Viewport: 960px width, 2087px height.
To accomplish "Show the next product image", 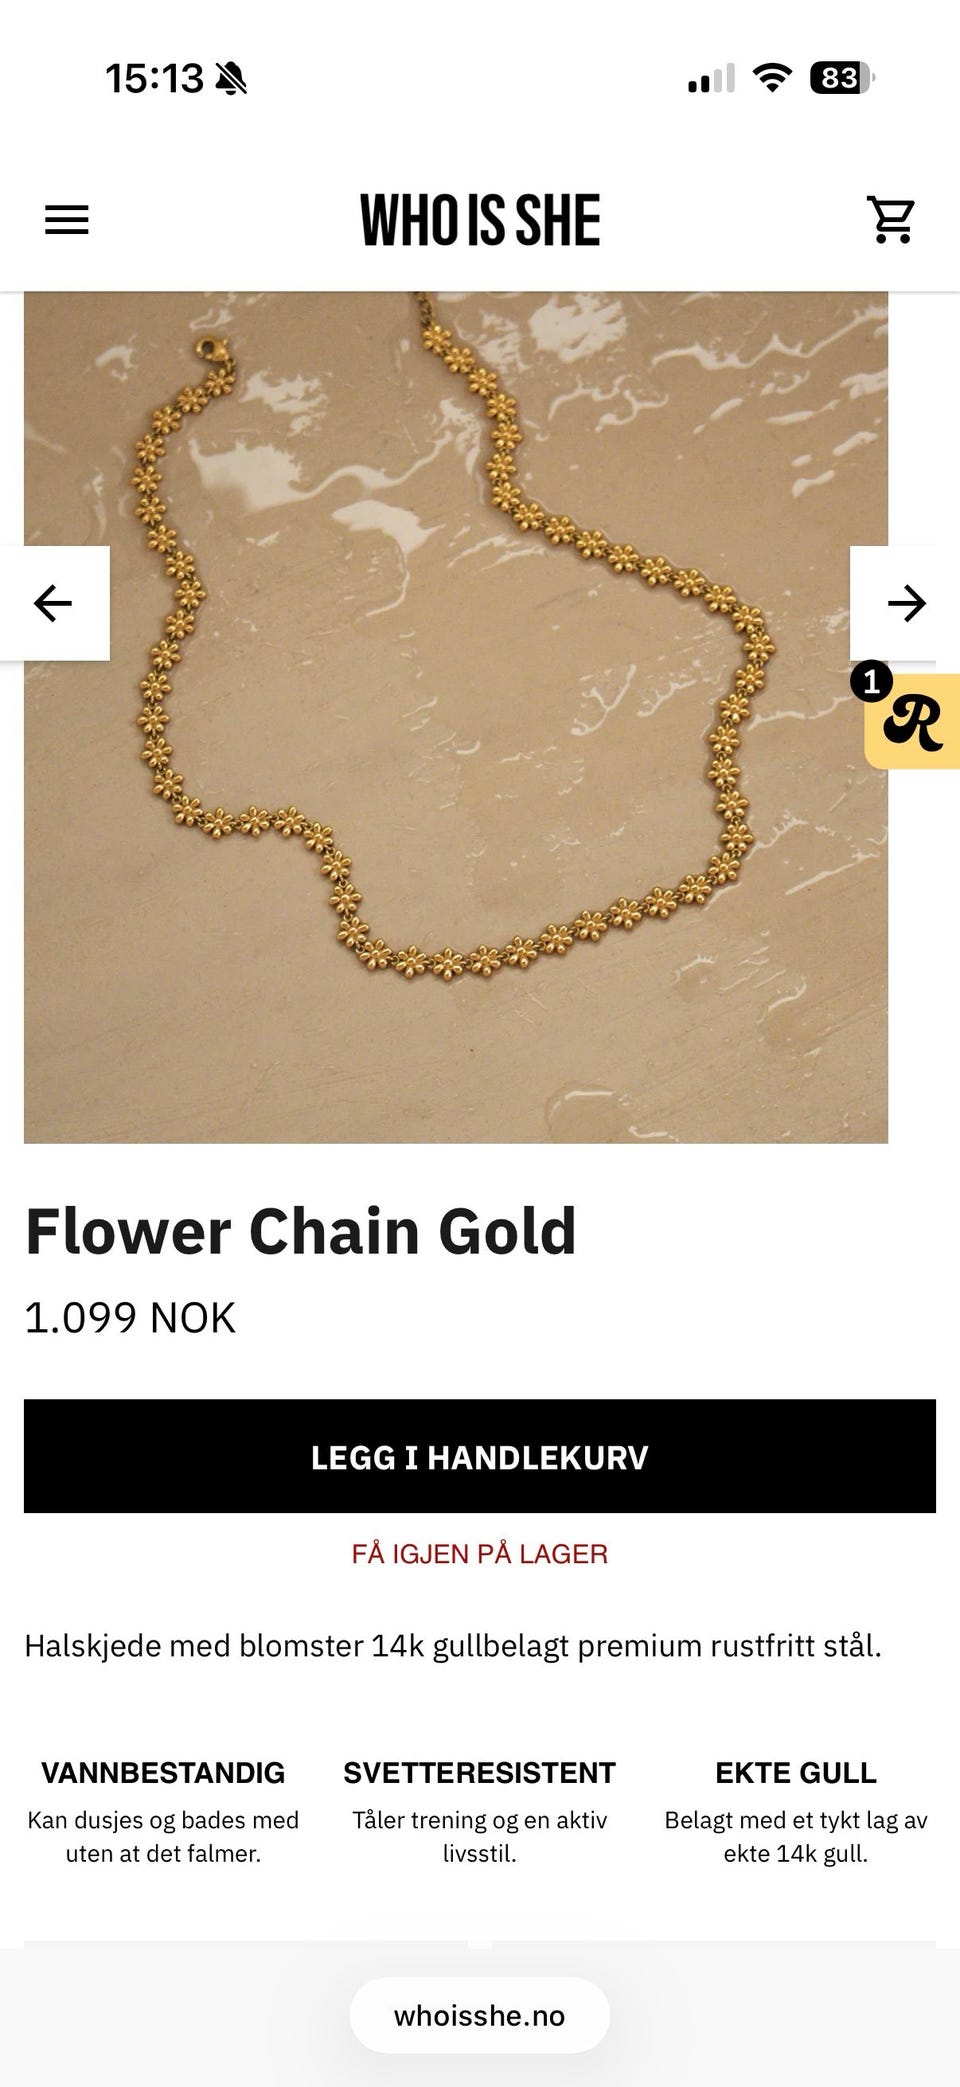I will coord(905,603).
